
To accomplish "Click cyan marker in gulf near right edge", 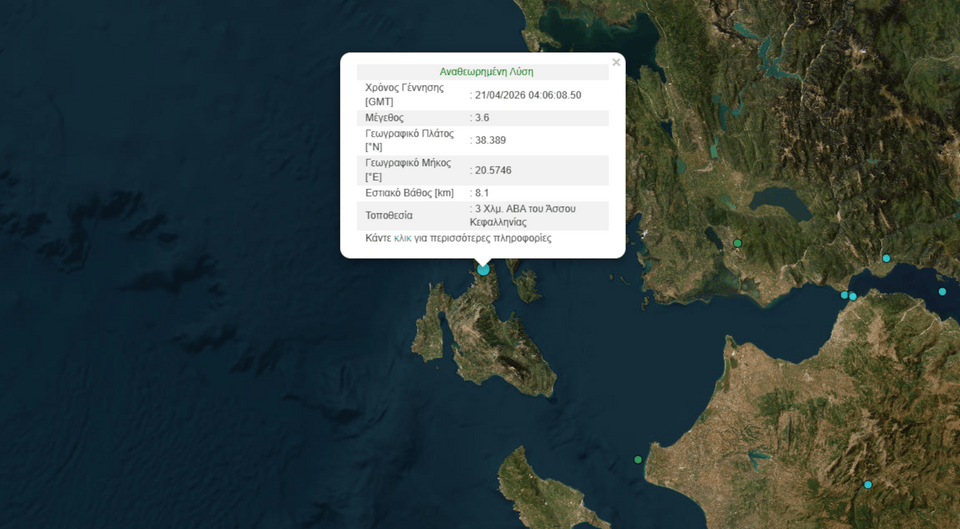I will (x=942, y=292).
